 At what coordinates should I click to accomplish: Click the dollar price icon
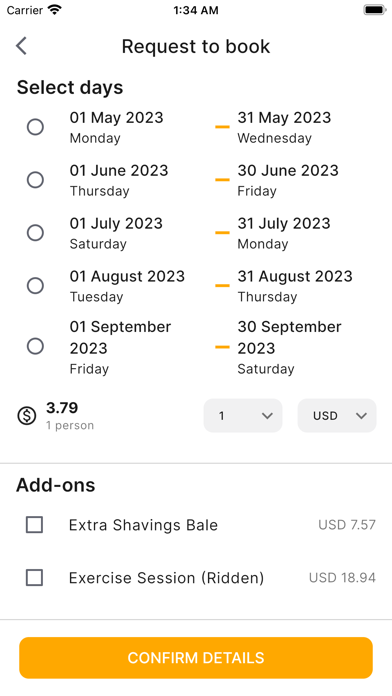27,416
